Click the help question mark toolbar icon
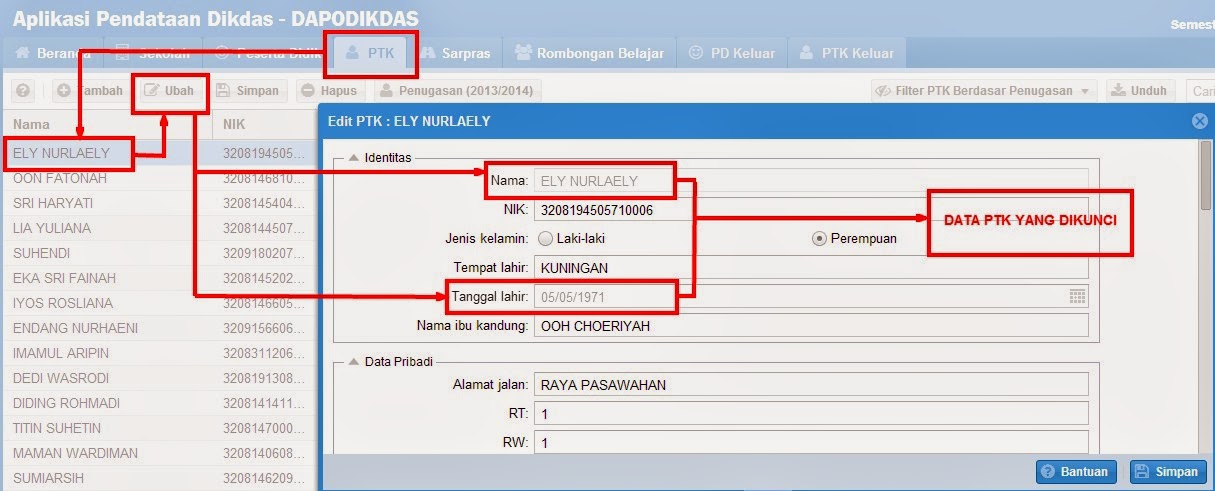Screen dimensions: 1215x491 (x=24, y=91)
